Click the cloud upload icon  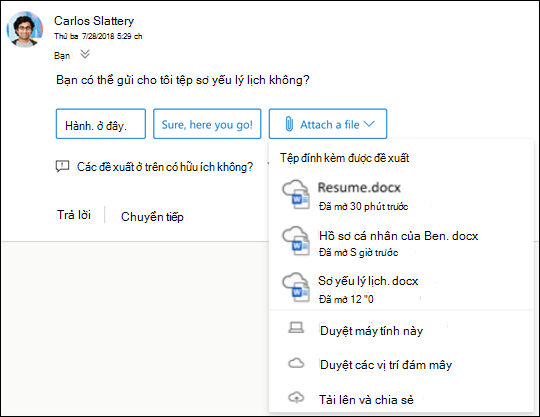tap(296, 397)
